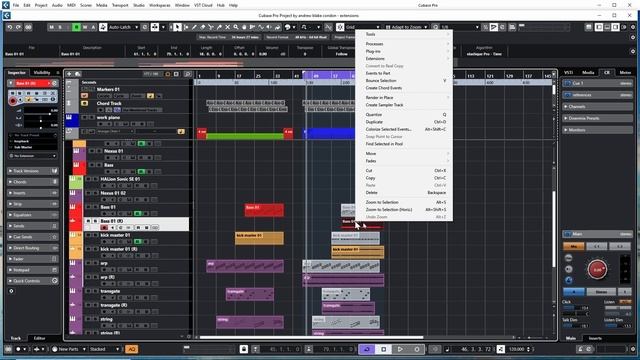Image resolution: width=640 pixels, height=360 pixels.
Task: Toggle global Mute M button in toolbar
Action: [51, 27]
